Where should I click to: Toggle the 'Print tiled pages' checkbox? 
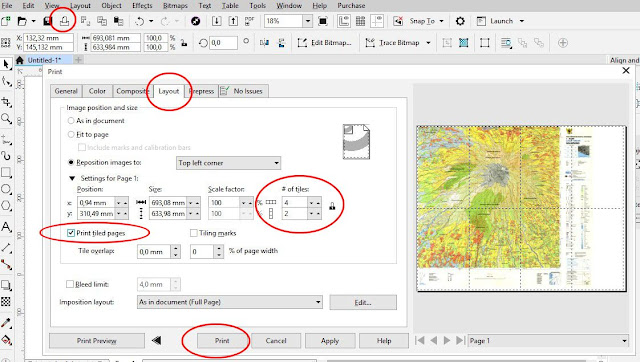(71, 233)
